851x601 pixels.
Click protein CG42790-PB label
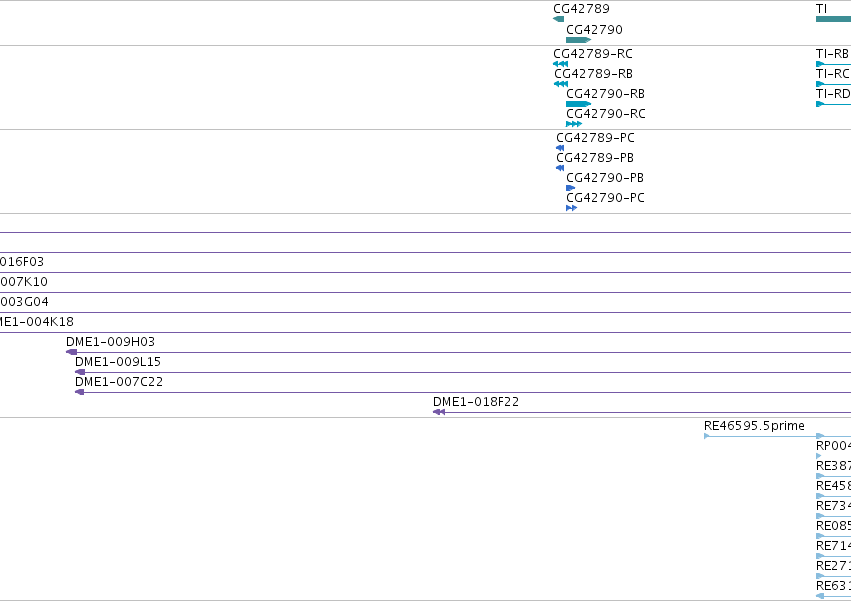click(x=605, y=178)
